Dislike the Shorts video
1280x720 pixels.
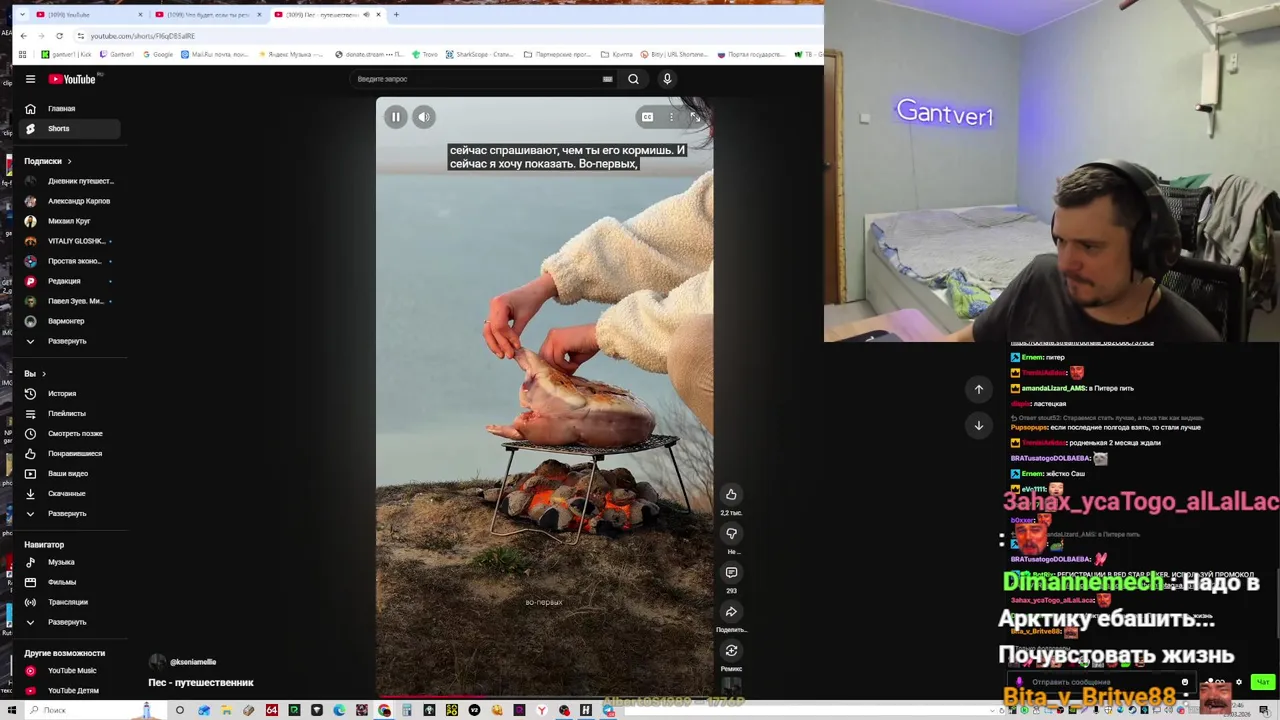click(731, 533)
